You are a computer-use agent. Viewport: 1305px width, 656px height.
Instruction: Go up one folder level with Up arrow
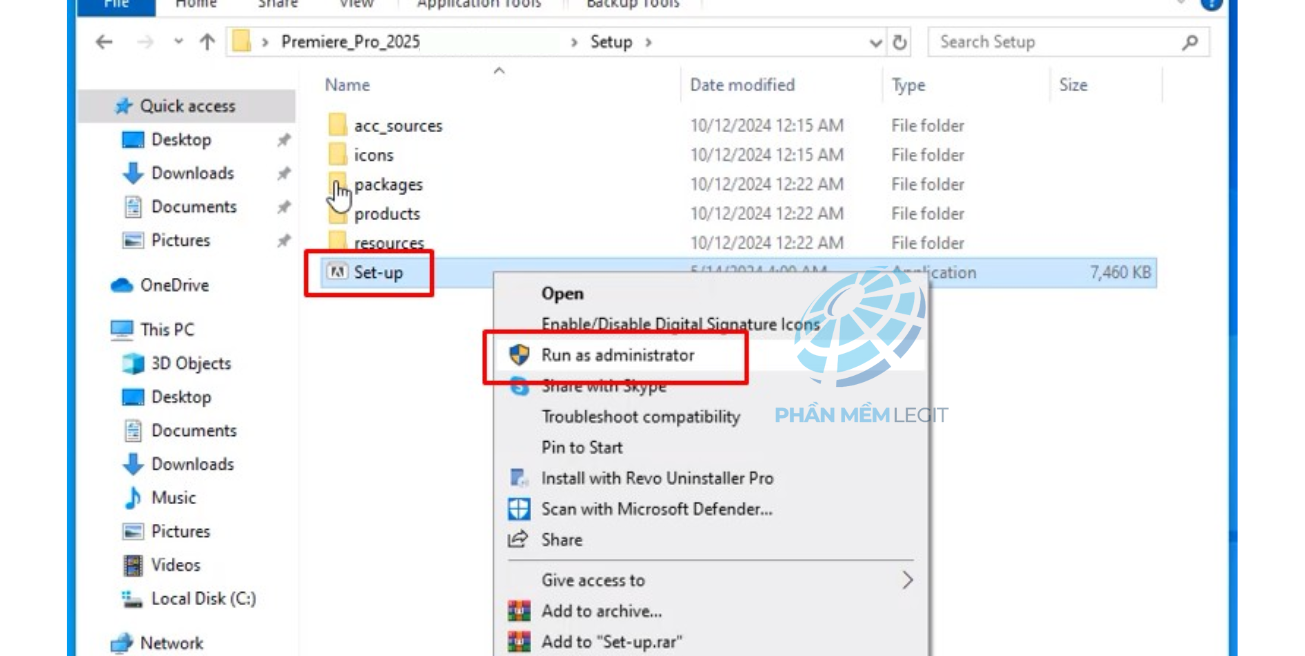(207, 42)
